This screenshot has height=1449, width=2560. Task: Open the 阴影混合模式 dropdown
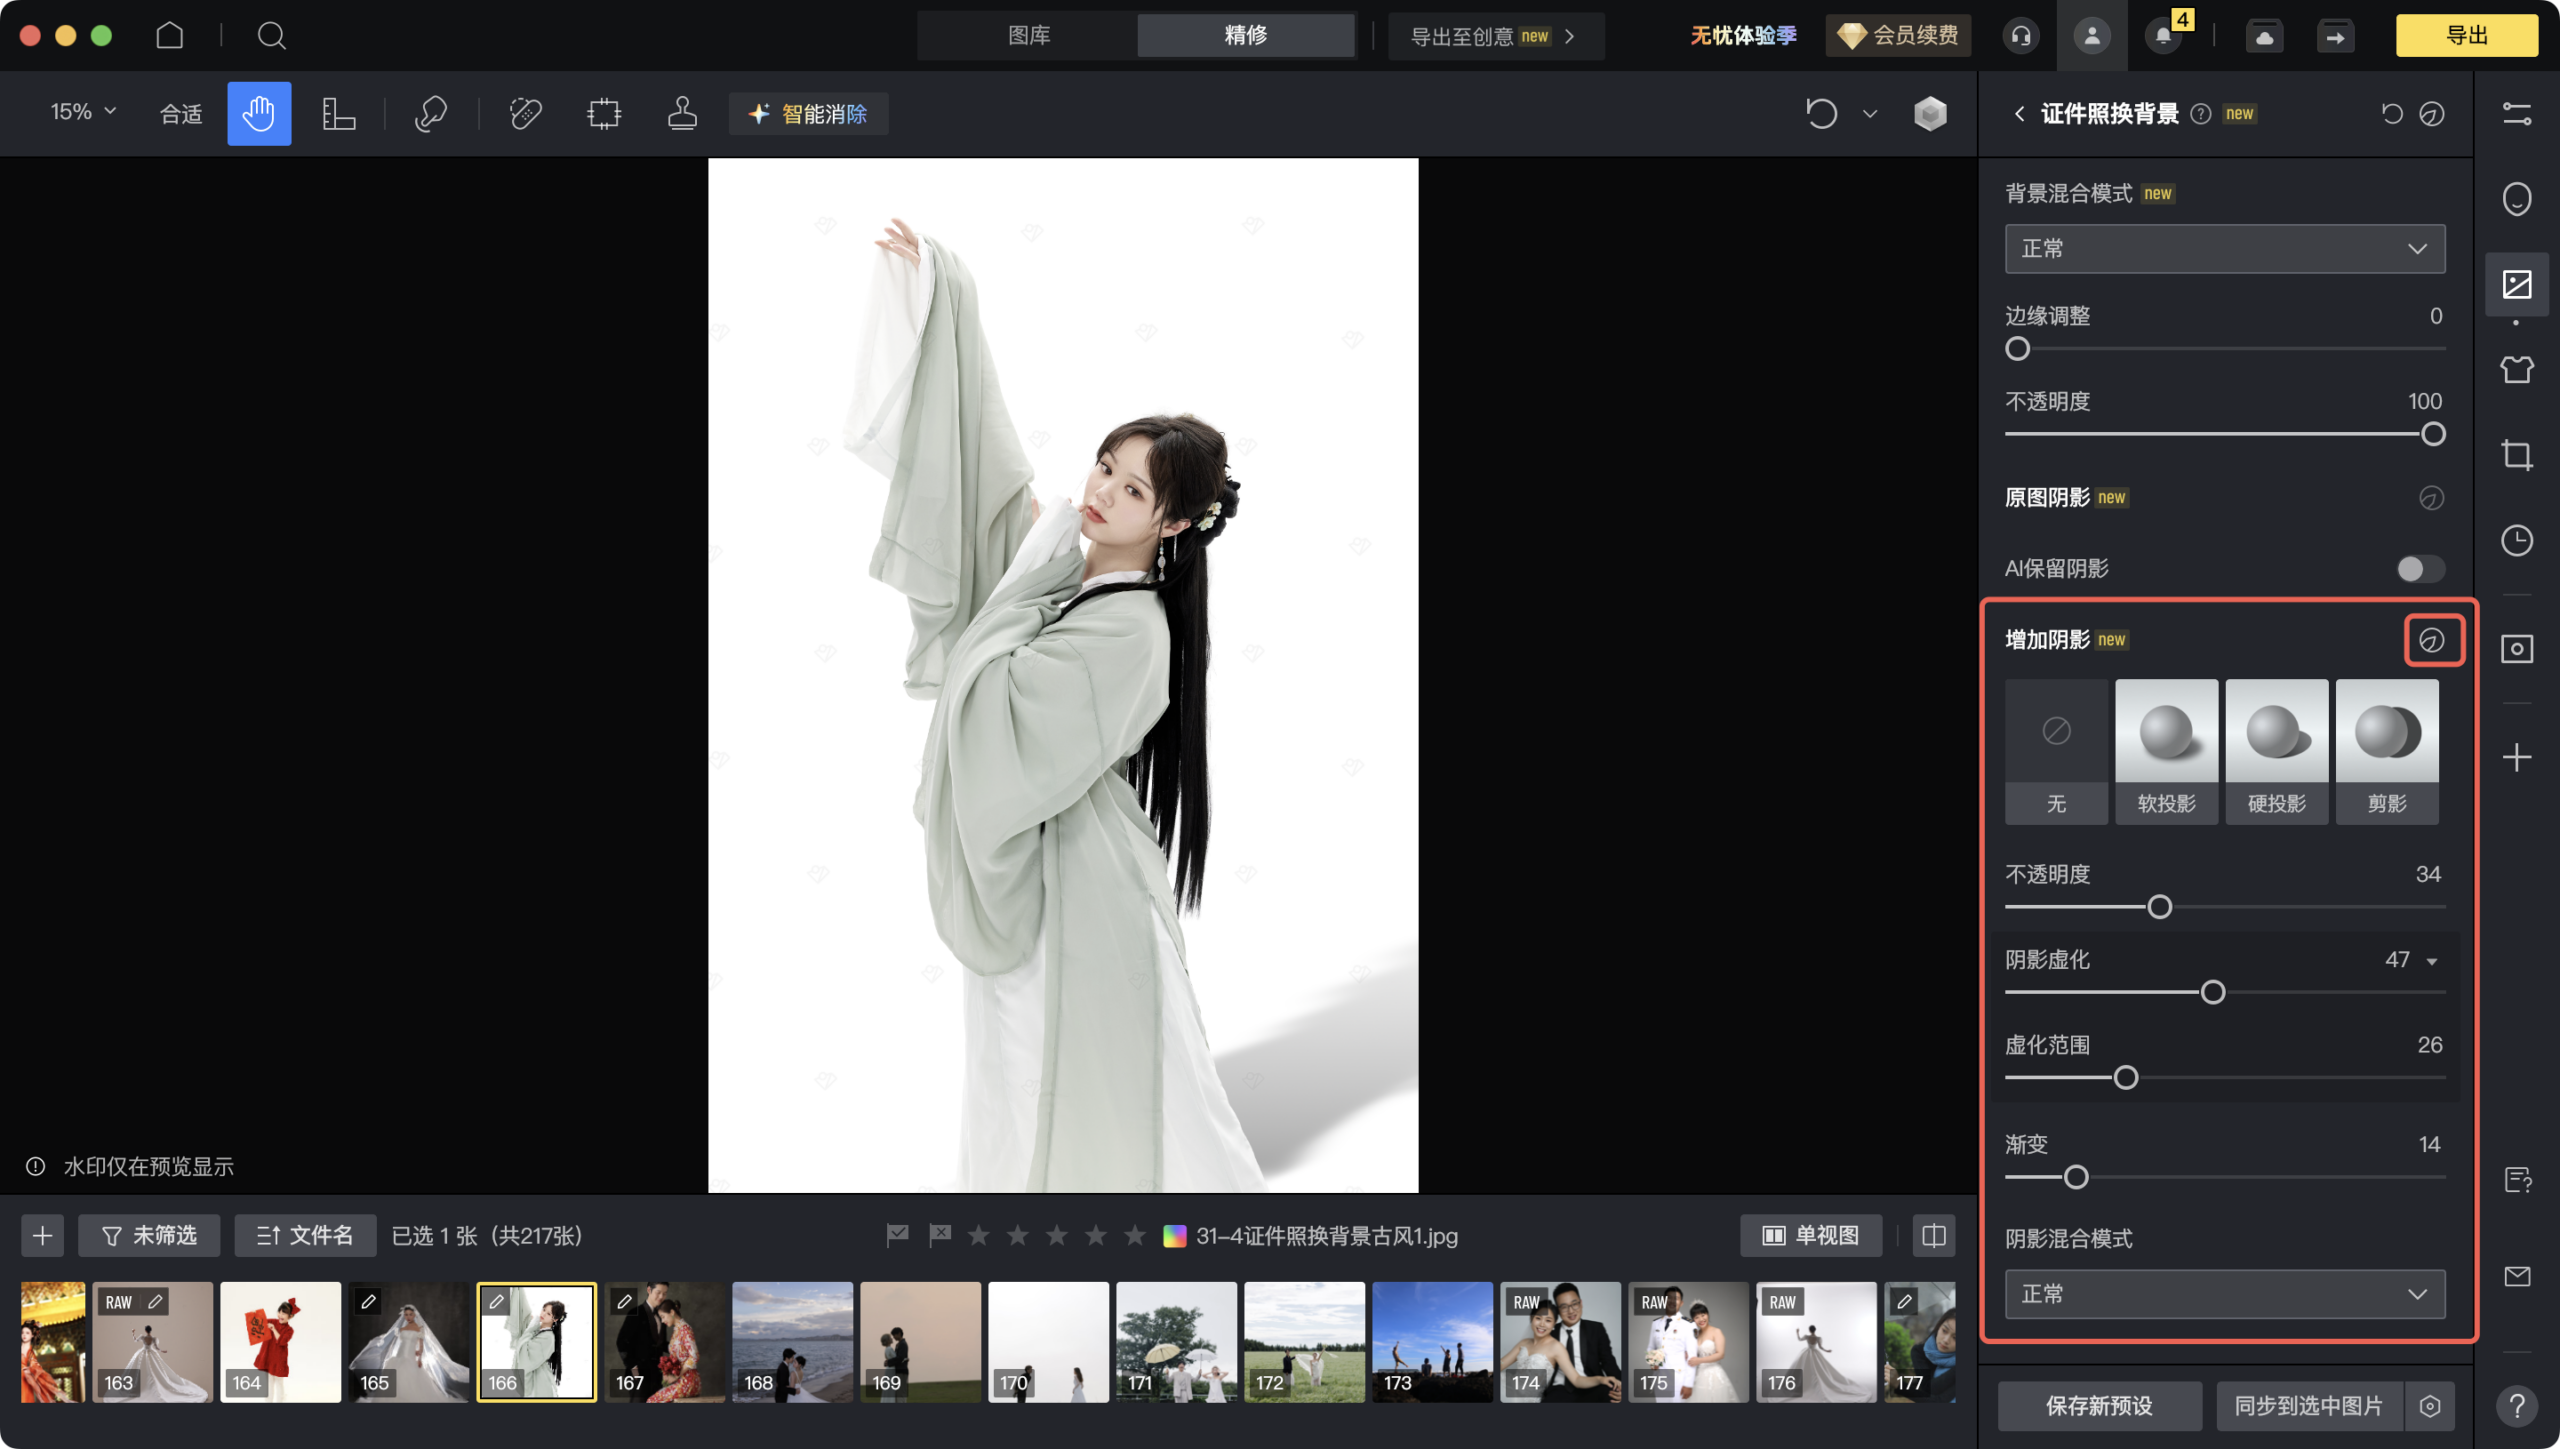click(x=2224, y=1294)
